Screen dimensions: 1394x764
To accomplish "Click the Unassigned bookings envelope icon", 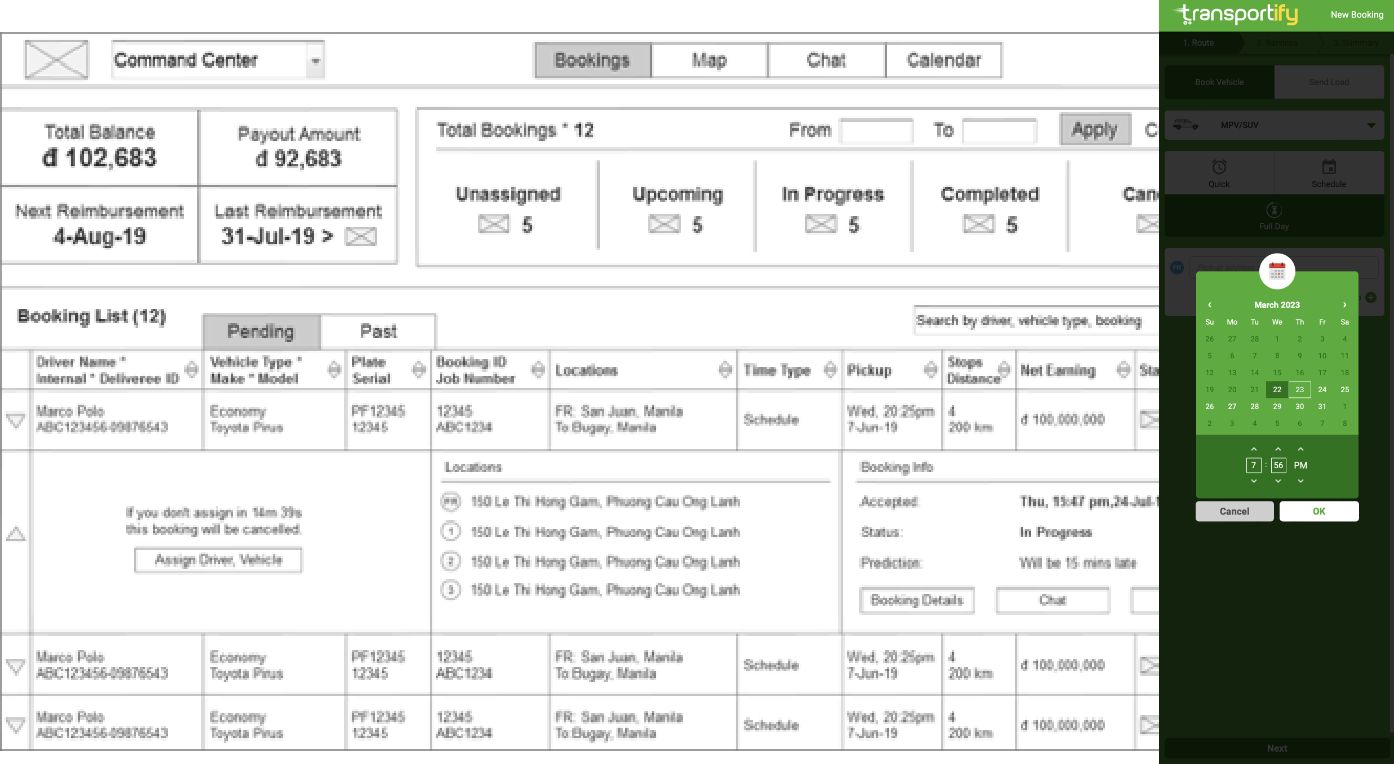I will click(x=493, y=226).
